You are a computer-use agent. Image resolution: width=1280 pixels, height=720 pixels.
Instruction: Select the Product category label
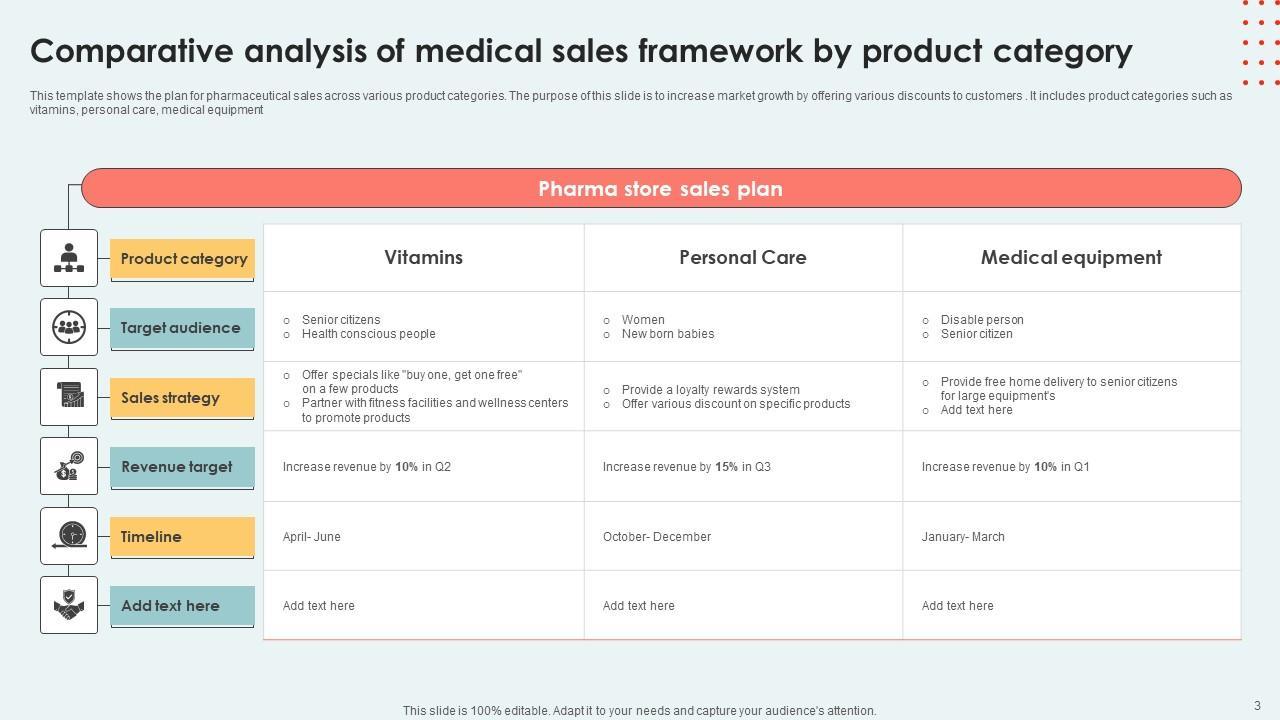(x=183, y=259)
